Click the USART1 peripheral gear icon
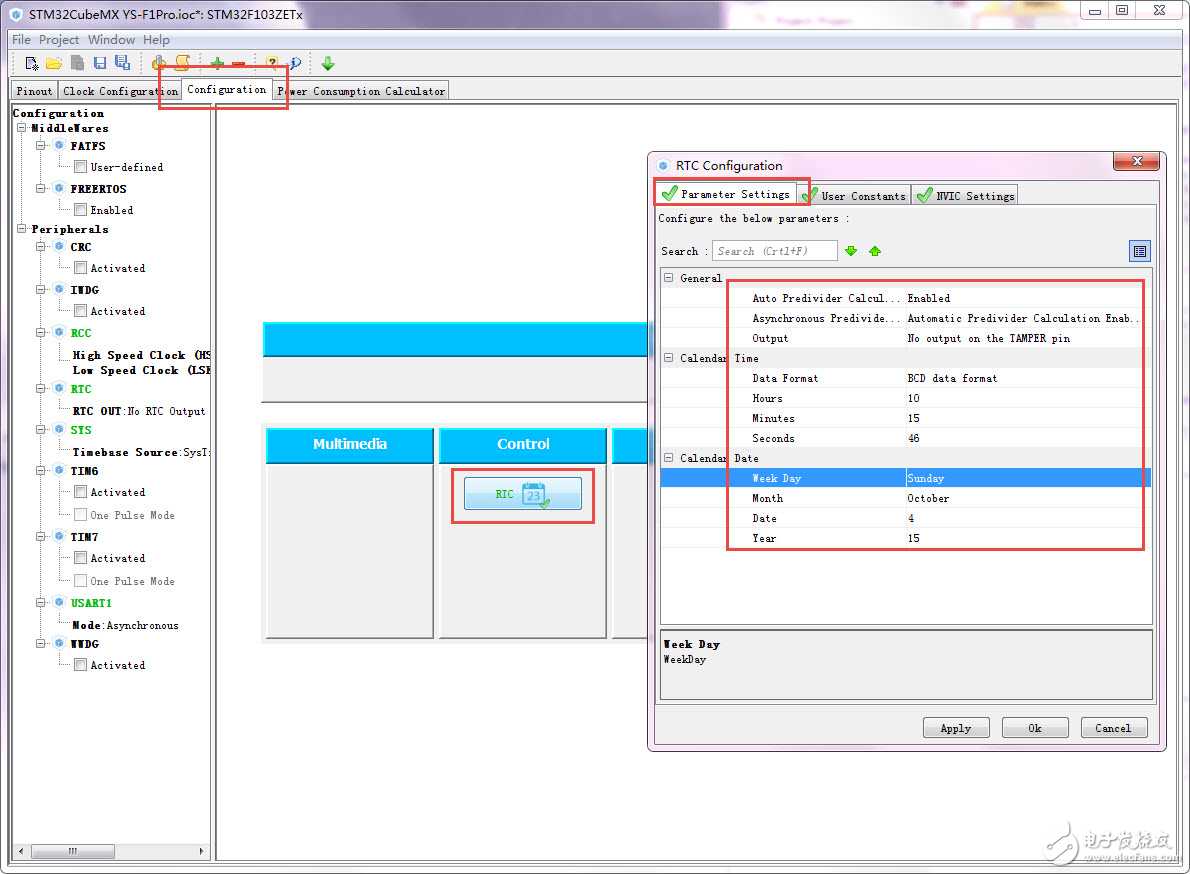1190x874 pixels. [x=59, y=602]
